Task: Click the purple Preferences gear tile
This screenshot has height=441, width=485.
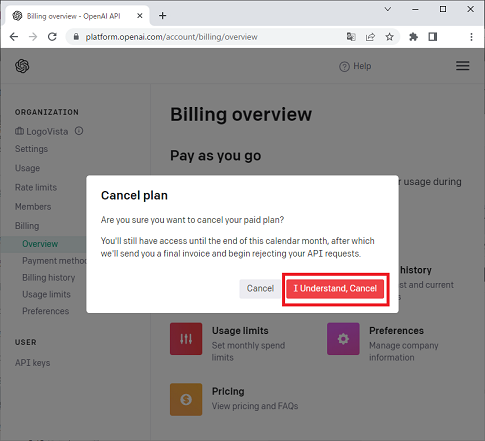Action: pyautogui.click(x=343, y=339)
